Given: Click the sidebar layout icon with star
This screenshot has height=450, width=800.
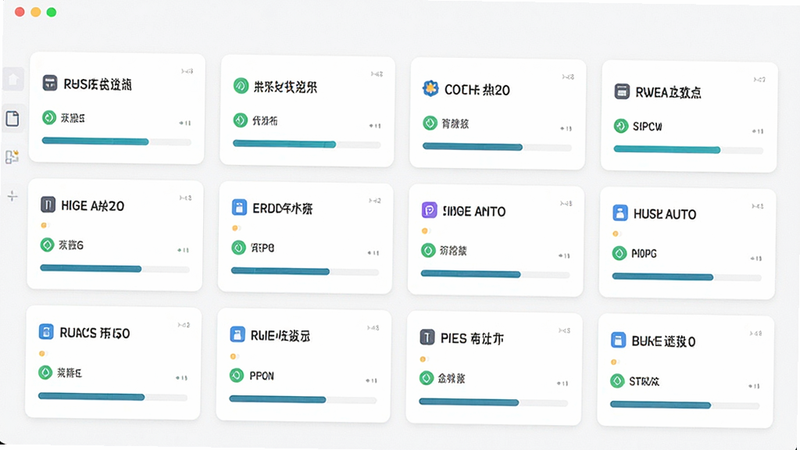Looking at the screenshot, I should [x=12, y=157].
